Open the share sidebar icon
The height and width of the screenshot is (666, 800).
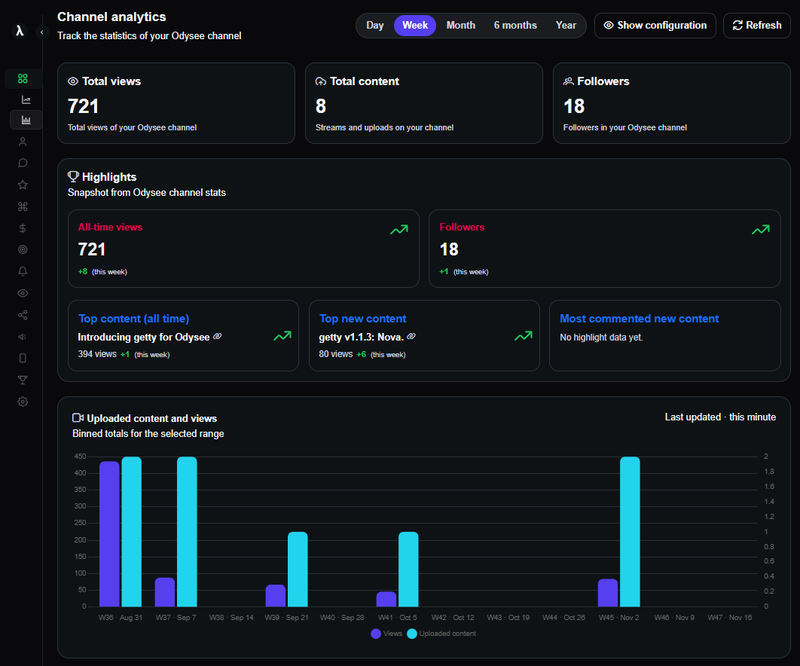pyautogui.click(x=23, y=315)
